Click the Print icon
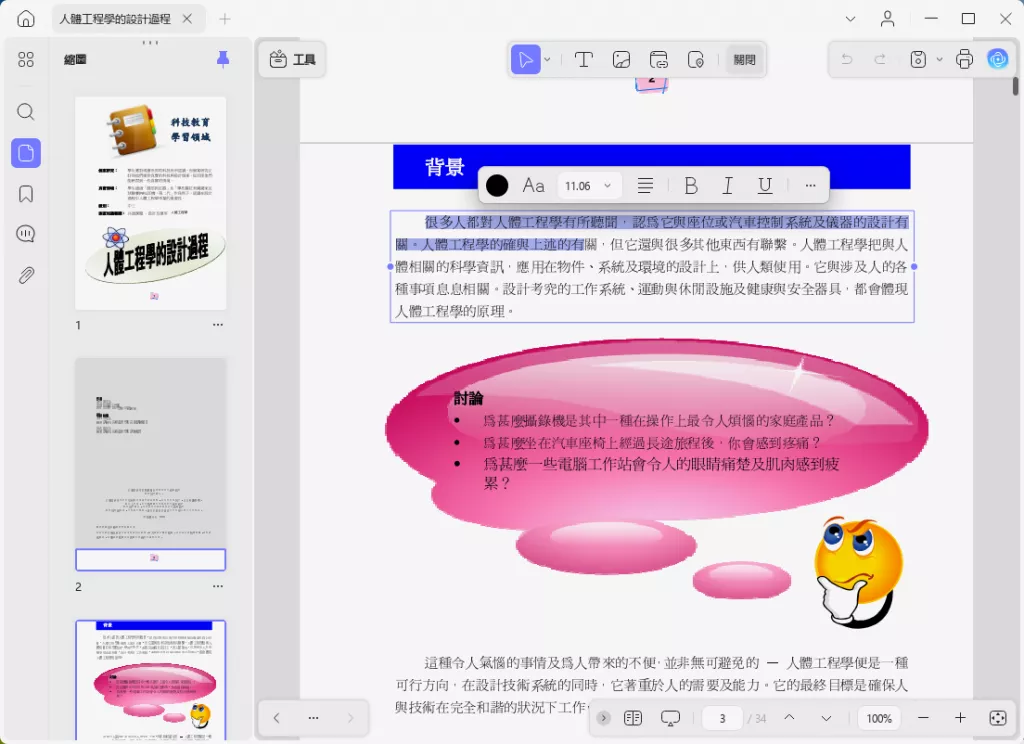This screenshot has height=744, width=1024. coord(963,59)
